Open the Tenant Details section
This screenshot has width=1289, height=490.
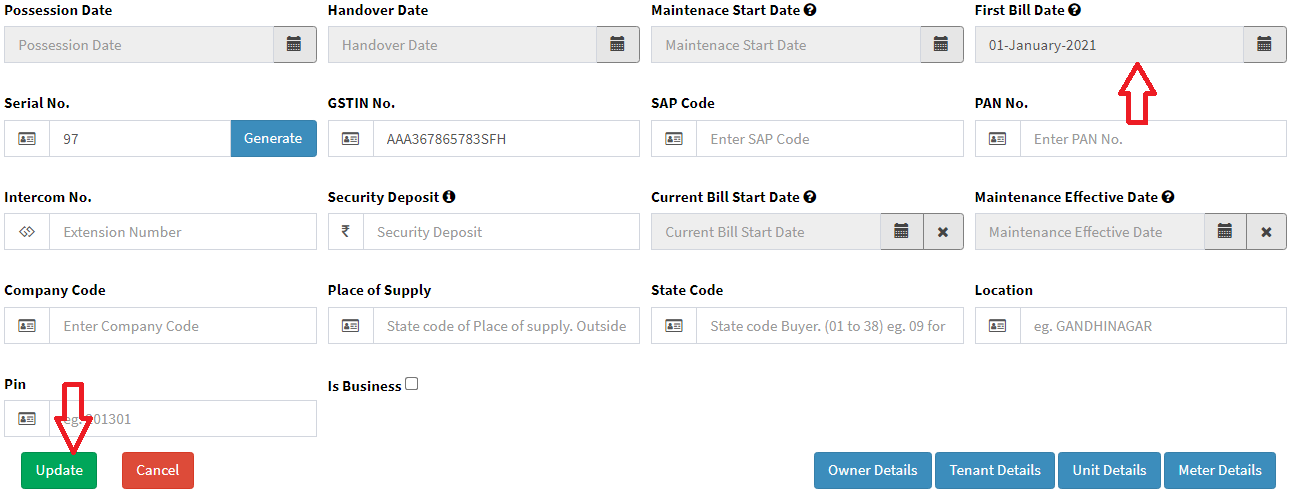point(994,470)
